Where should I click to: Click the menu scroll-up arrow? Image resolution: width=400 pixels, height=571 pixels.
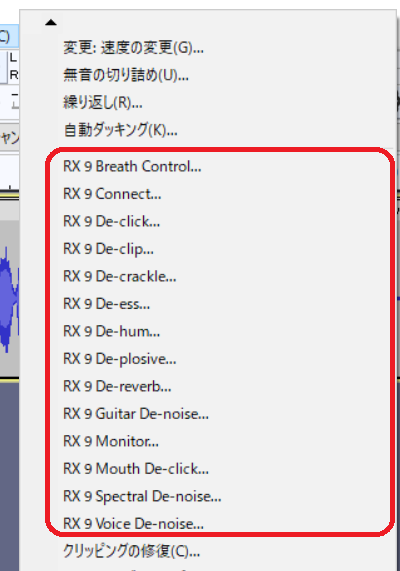51,23
